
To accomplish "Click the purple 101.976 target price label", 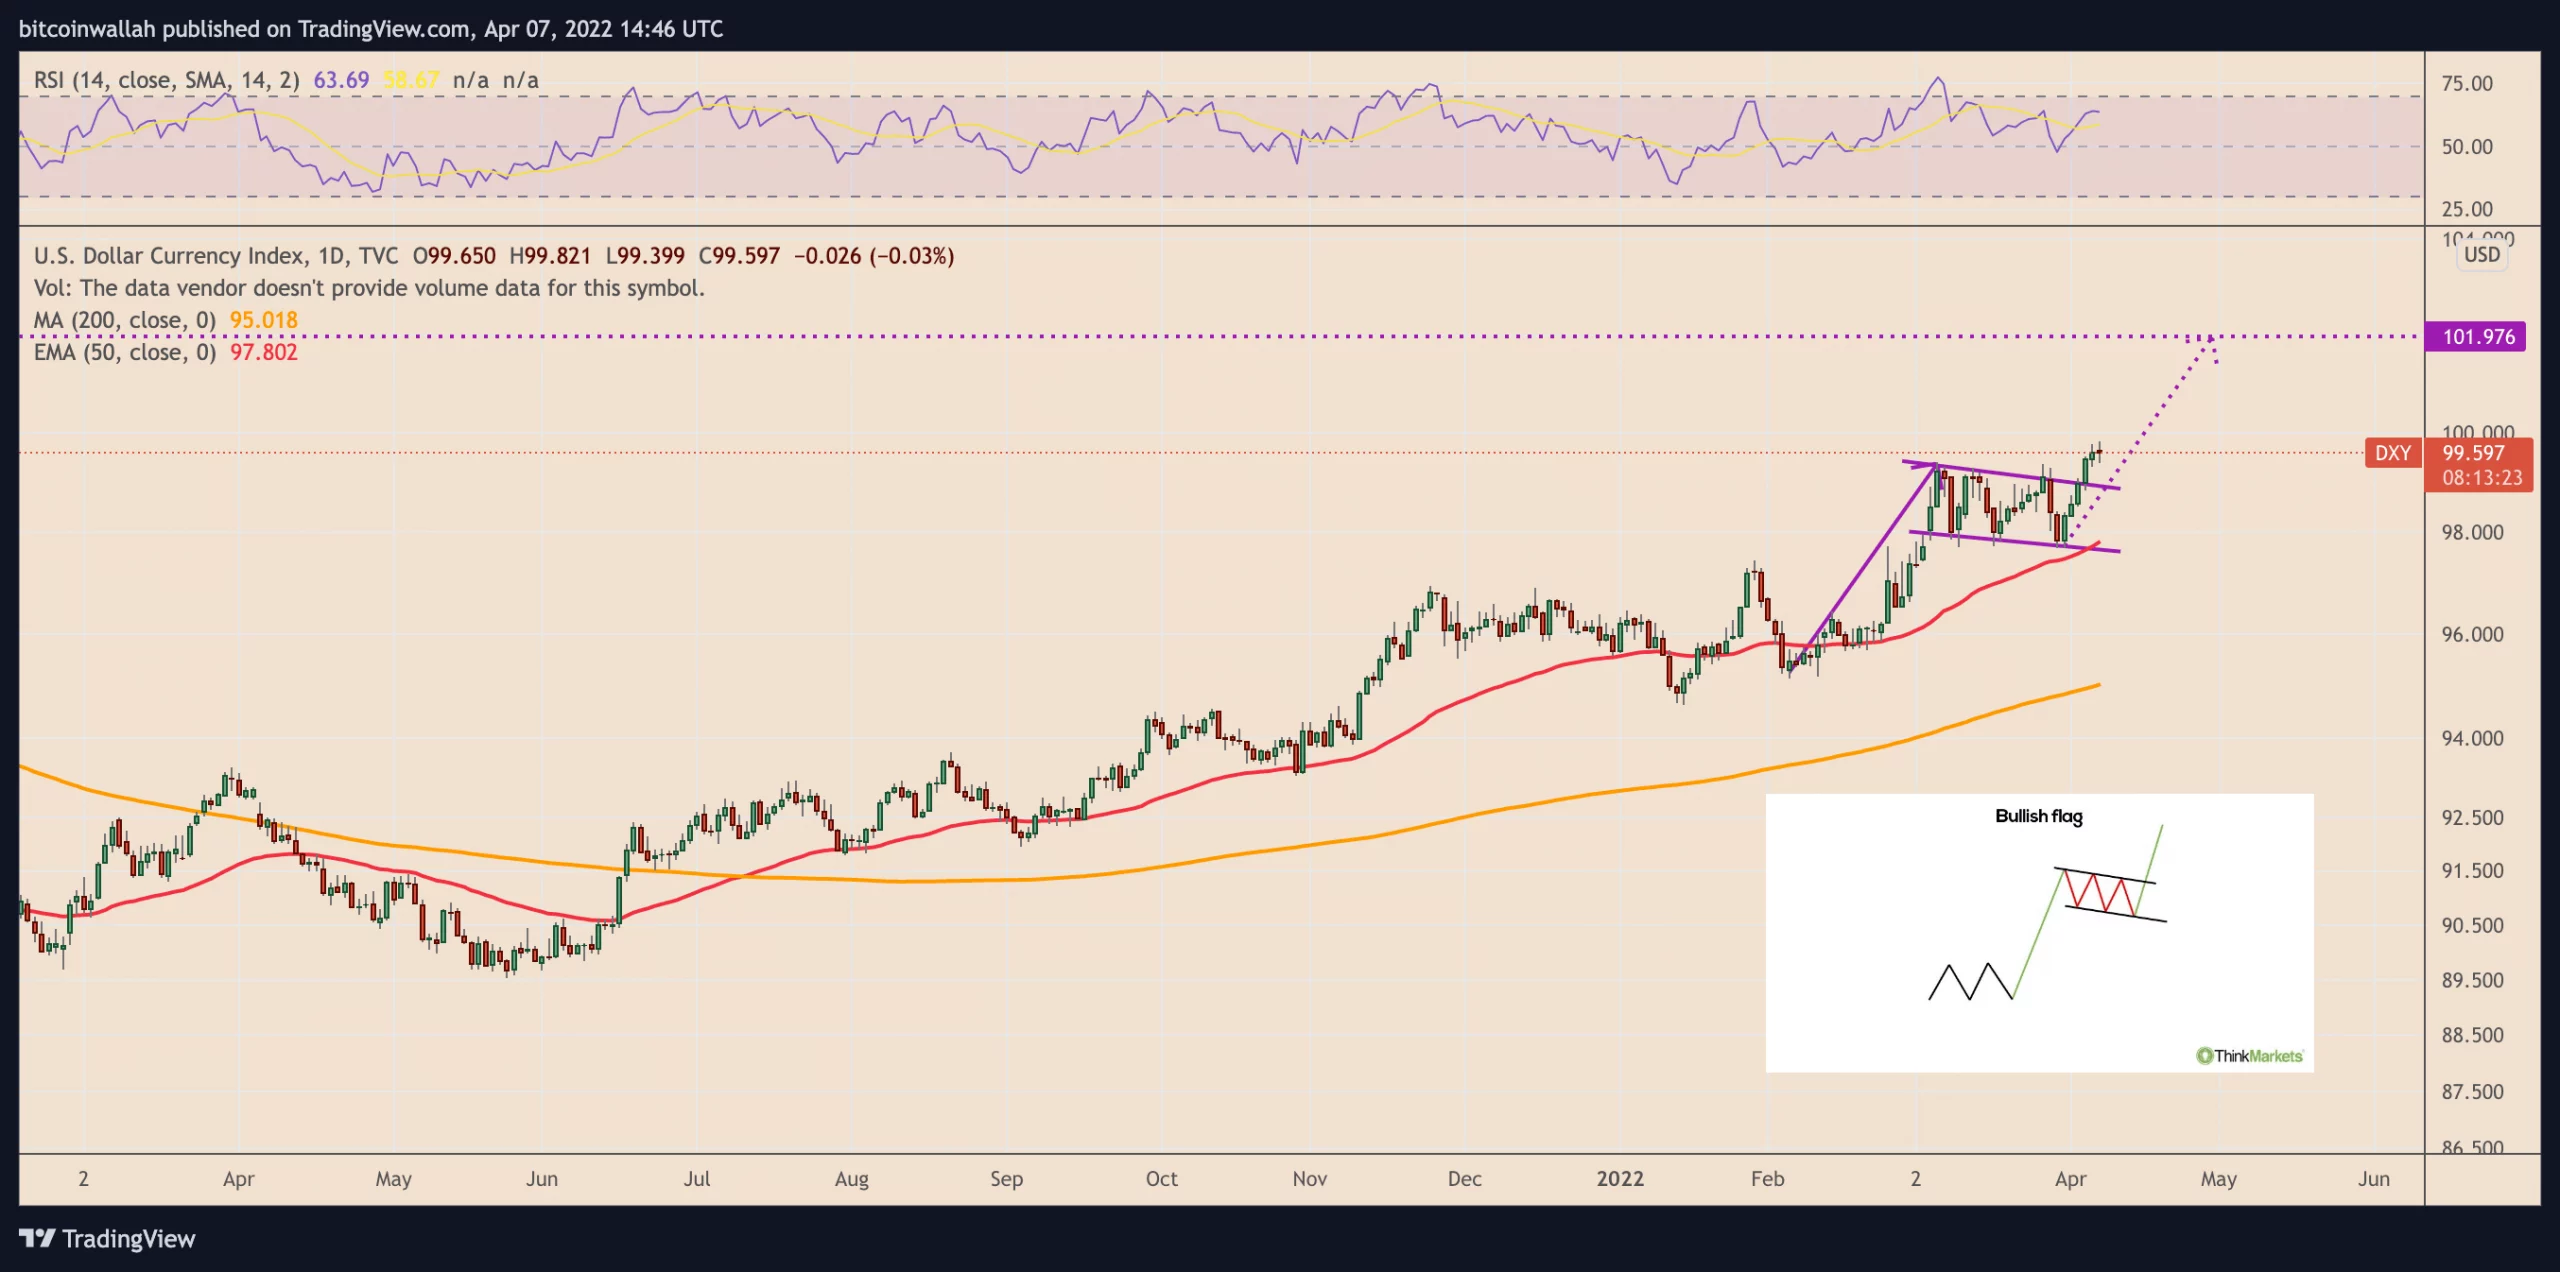I will 2476,337.
